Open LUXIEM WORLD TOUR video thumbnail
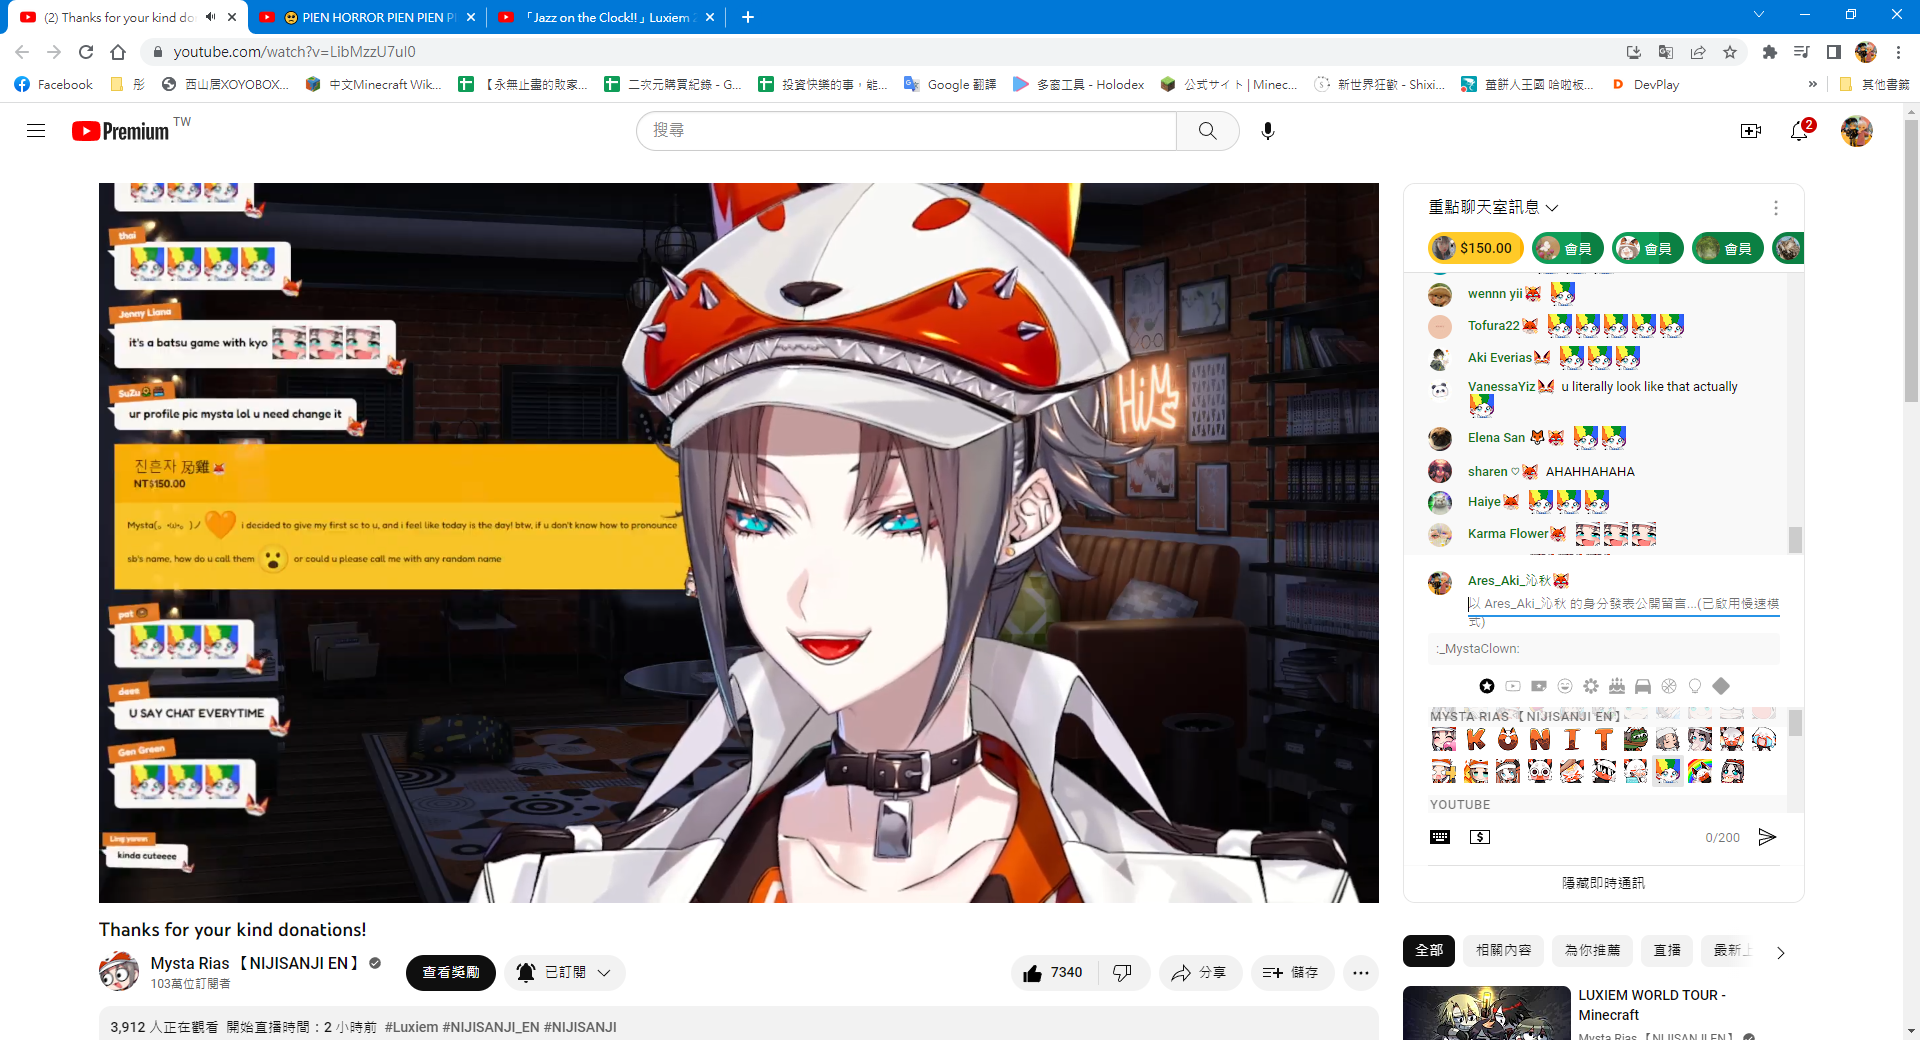 point(1486,1013)
